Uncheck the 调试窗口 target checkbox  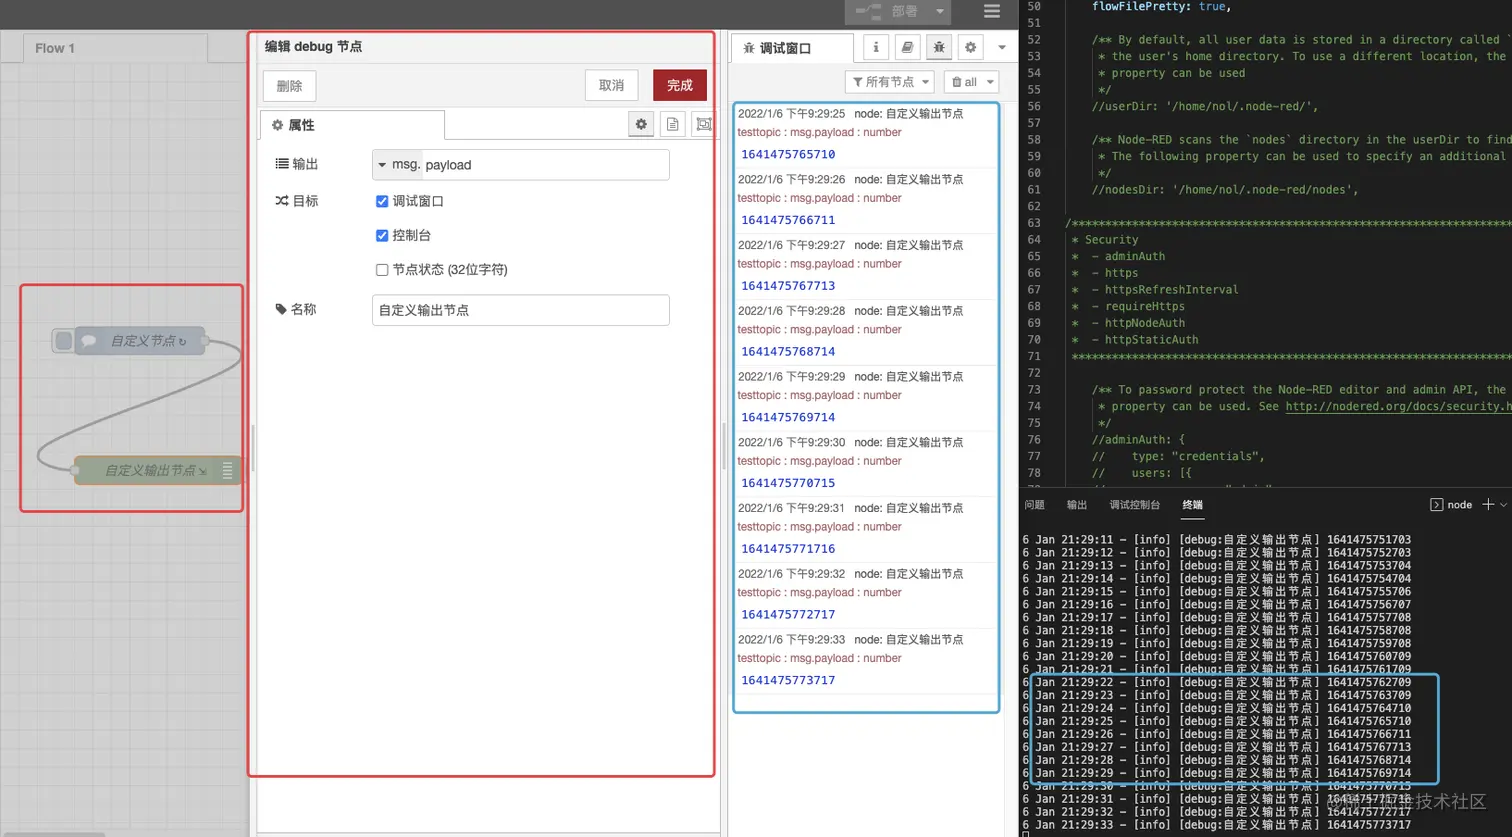382,201
